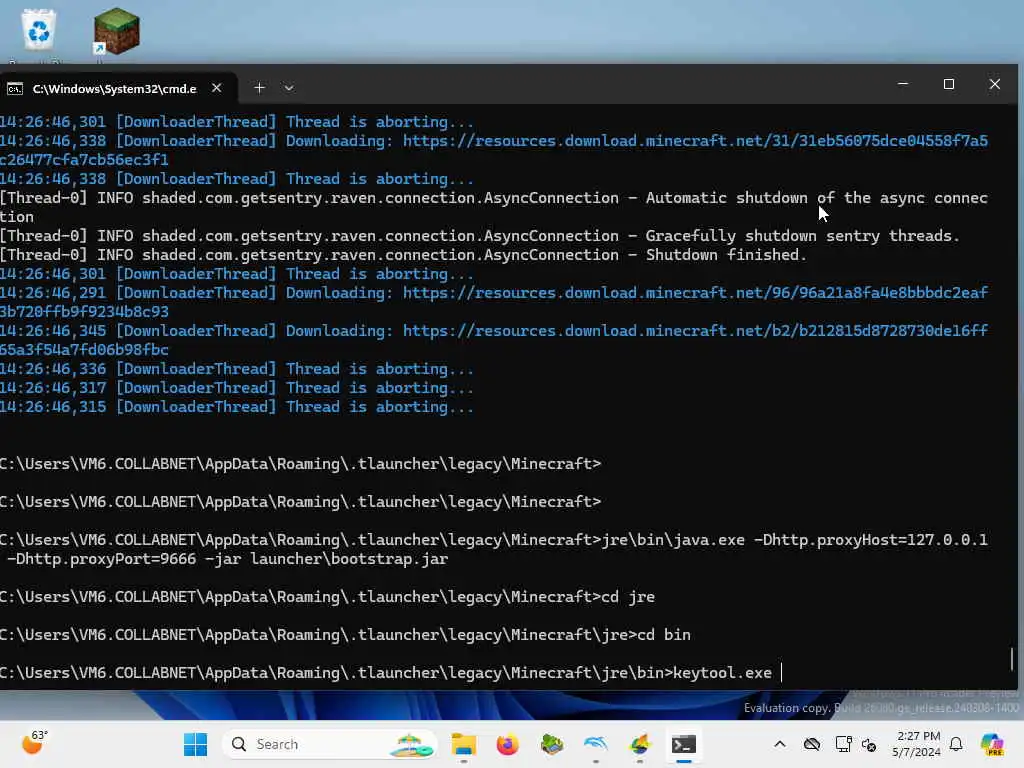1024x768 pixels.
Task: Click the terminal scrollbar thumb
Action: tap(1012, 658)
